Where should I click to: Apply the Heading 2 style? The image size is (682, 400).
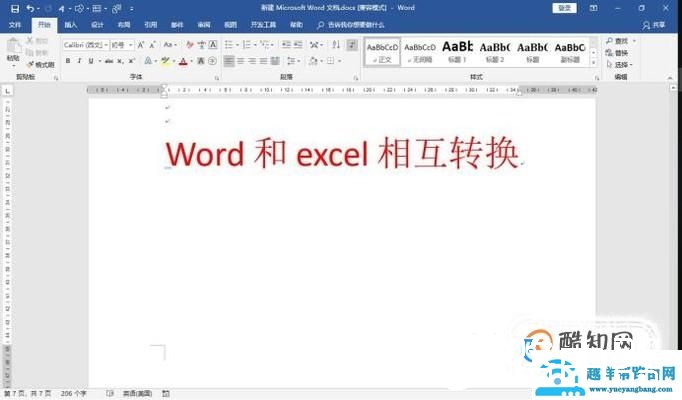495,51
